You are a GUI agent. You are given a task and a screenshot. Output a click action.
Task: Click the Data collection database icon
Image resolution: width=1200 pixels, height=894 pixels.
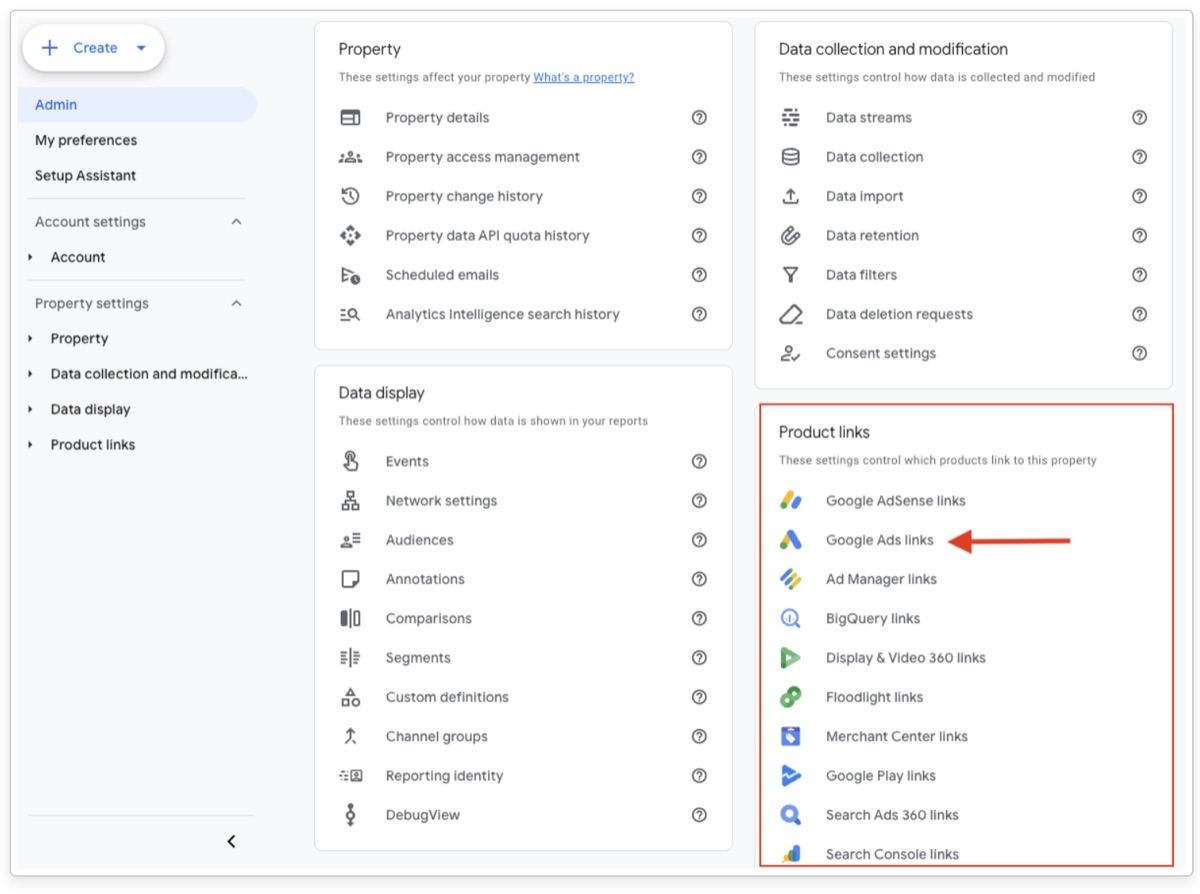pos(791,157)
